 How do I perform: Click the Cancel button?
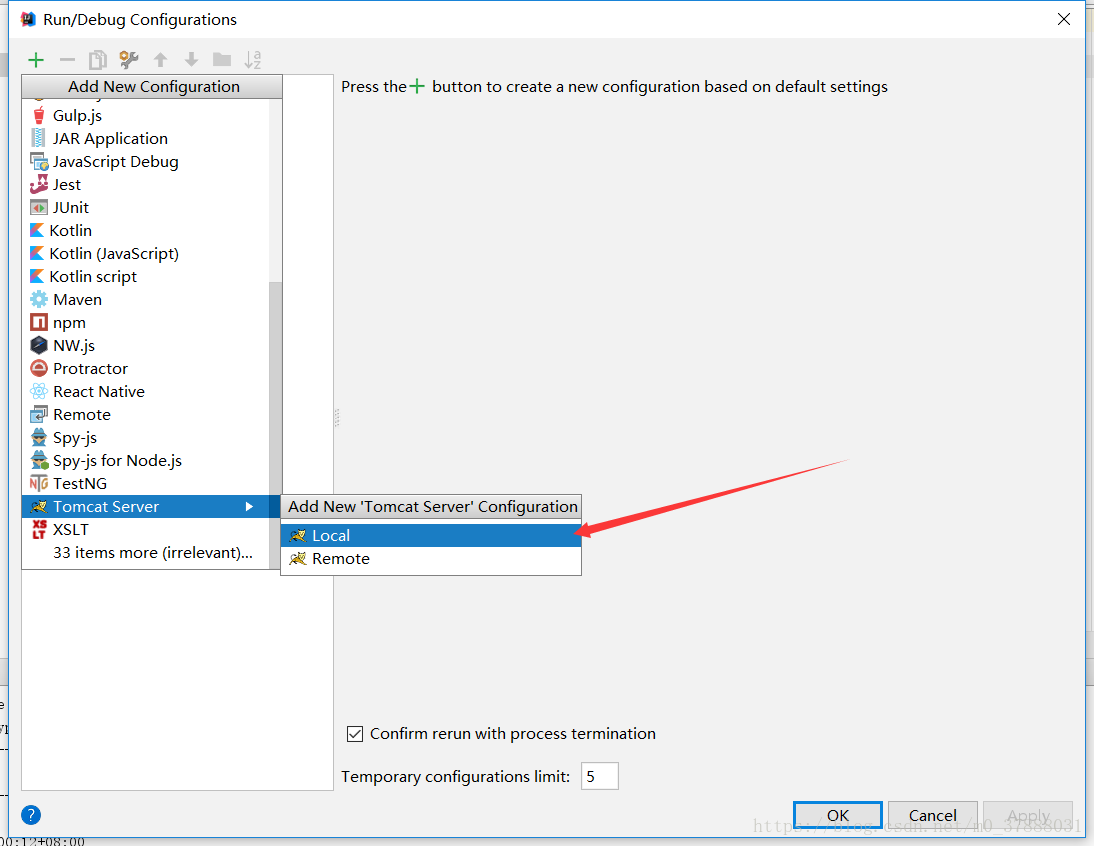932,815
